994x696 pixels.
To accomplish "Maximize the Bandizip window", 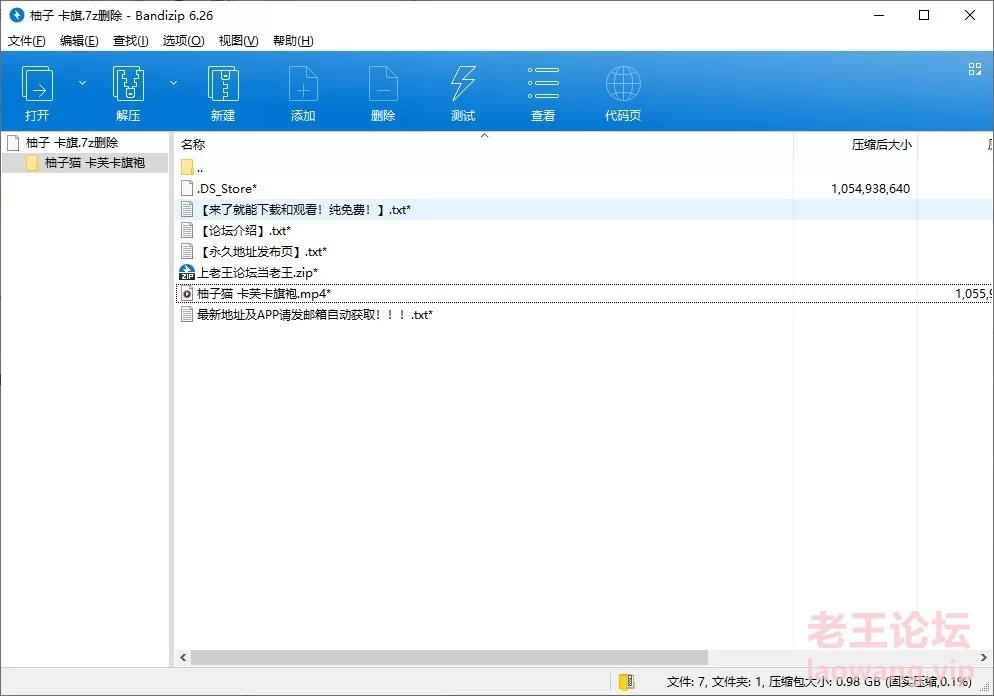I will tap(924, 15).
